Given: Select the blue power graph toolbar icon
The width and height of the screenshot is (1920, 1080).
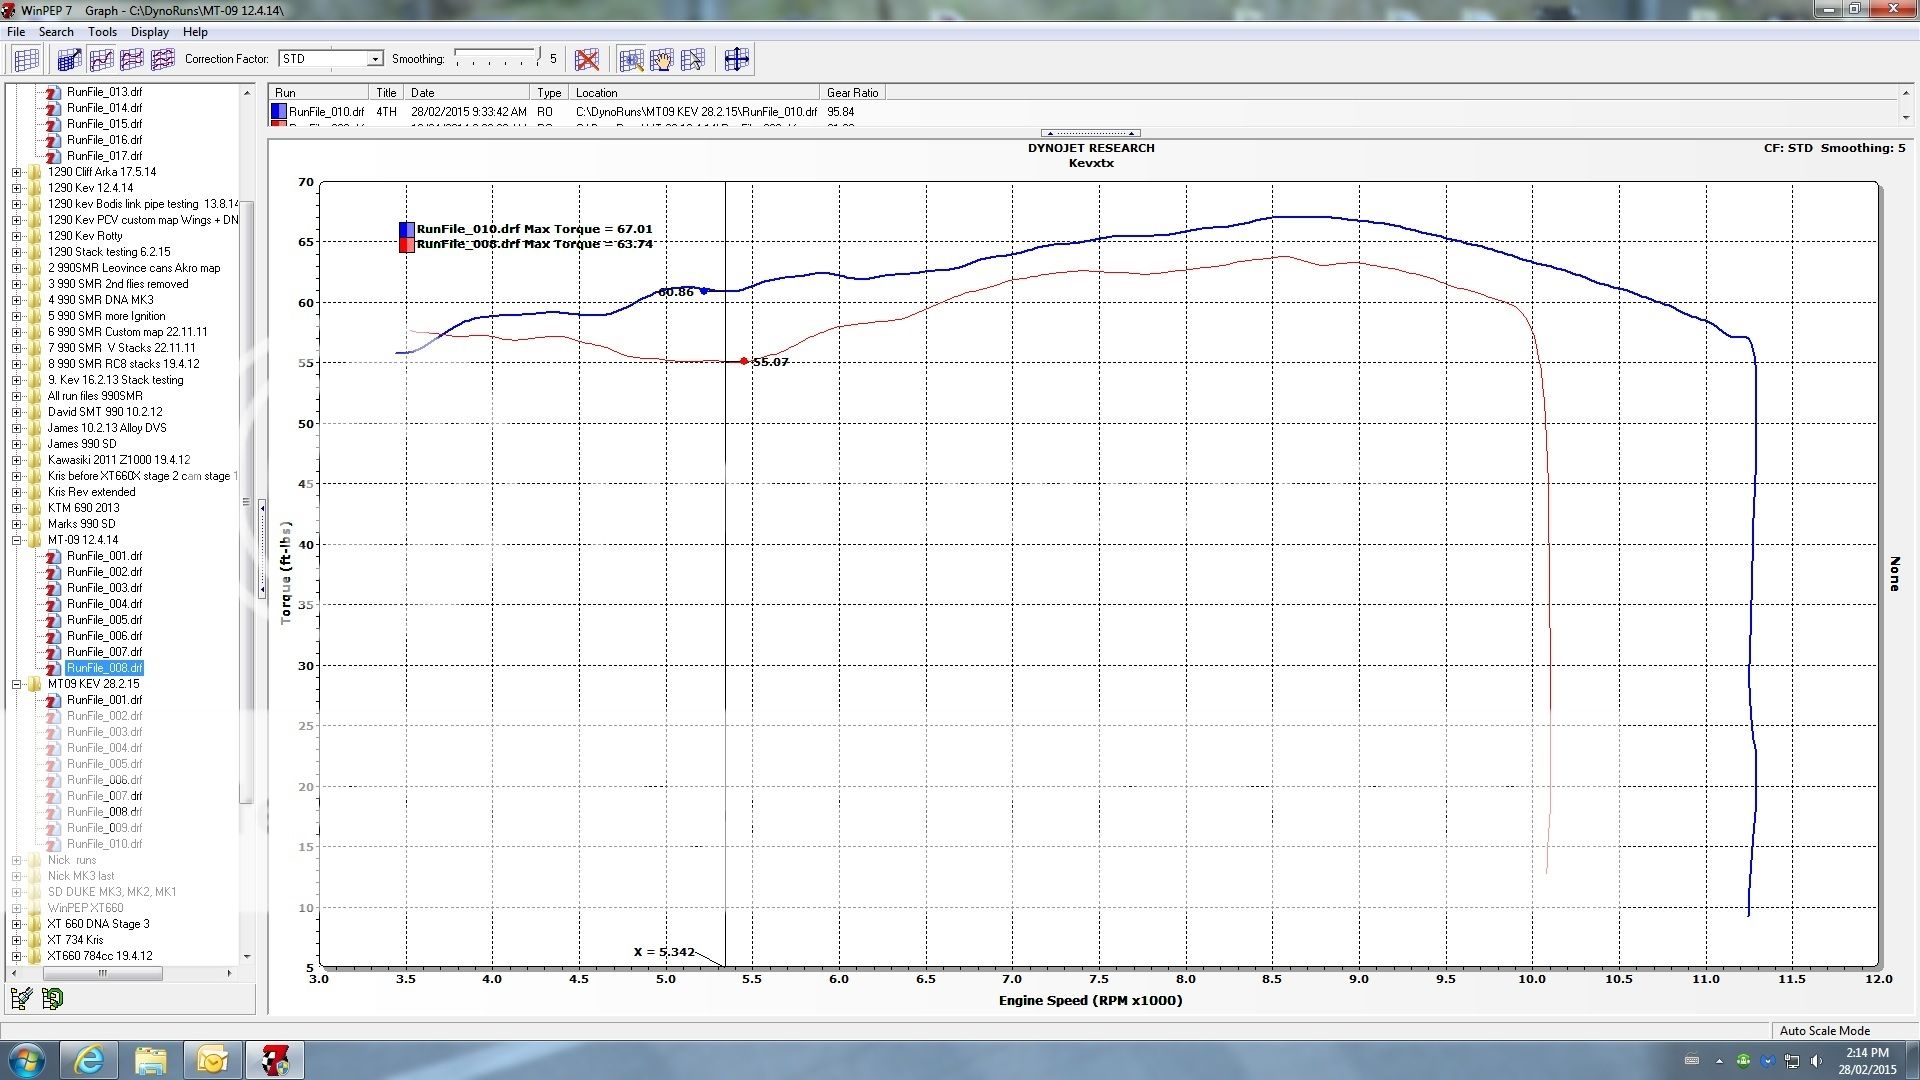Looking at the screenshot, I should pos(68,59).
